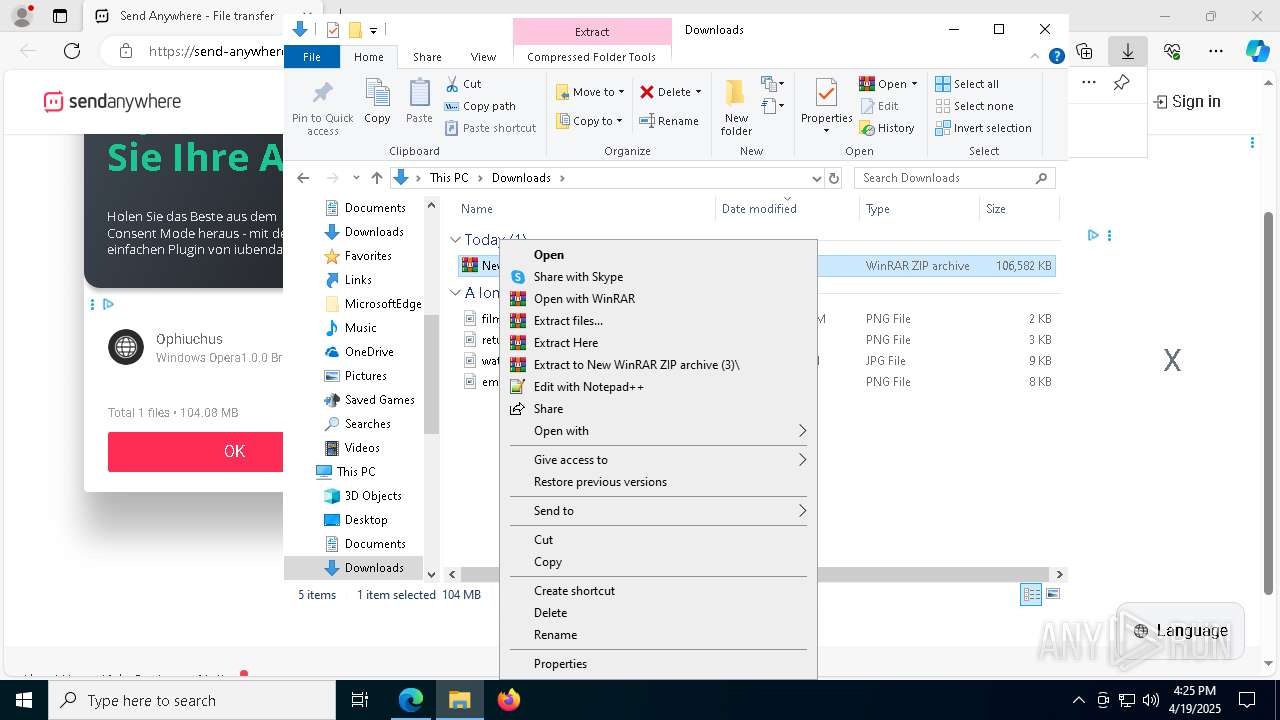Switch to the Share ribbon tab
Image resolution: width=1280 pixels, height=720 pixels.
427,57
